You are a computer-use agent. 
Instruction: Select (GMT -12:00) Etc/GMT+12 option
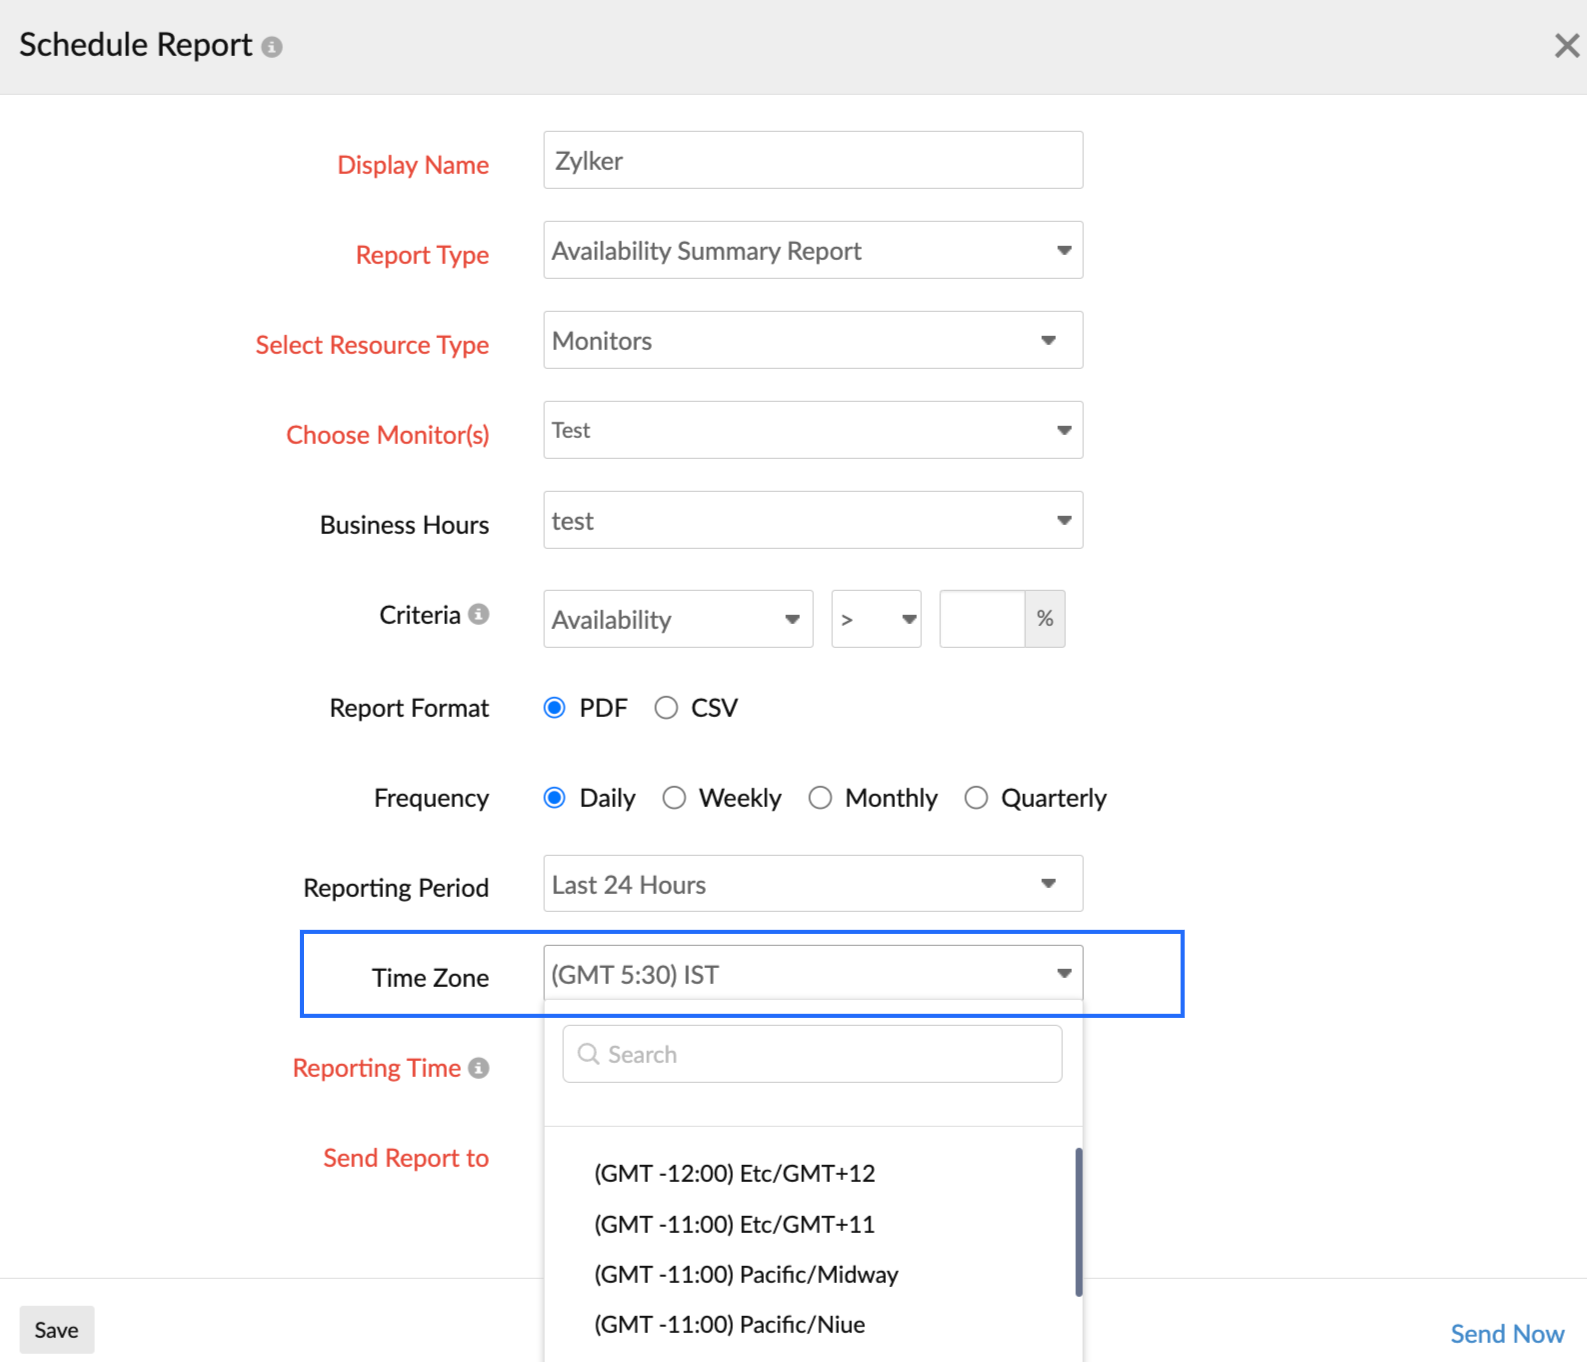(x=734, y=1173)
